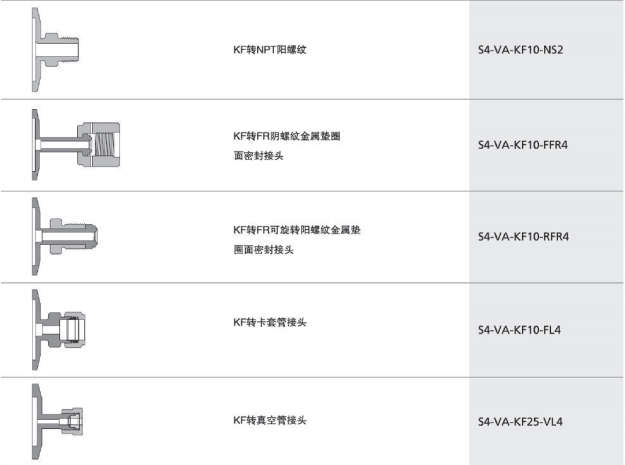Select the FR female thread fitting drawing
Screen dimensions: 625x465
[x=76, y=145]
